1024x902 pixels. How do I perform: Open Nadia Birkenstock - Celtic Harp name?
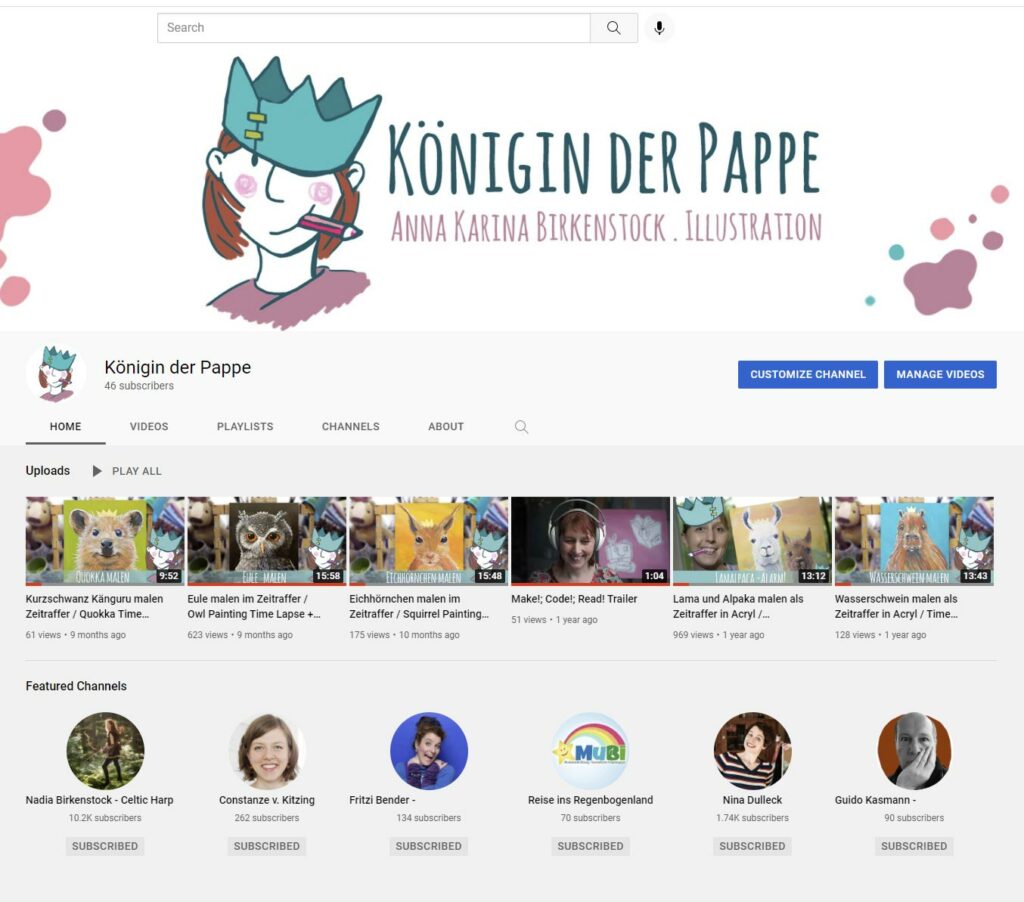(x=99, y=799)
